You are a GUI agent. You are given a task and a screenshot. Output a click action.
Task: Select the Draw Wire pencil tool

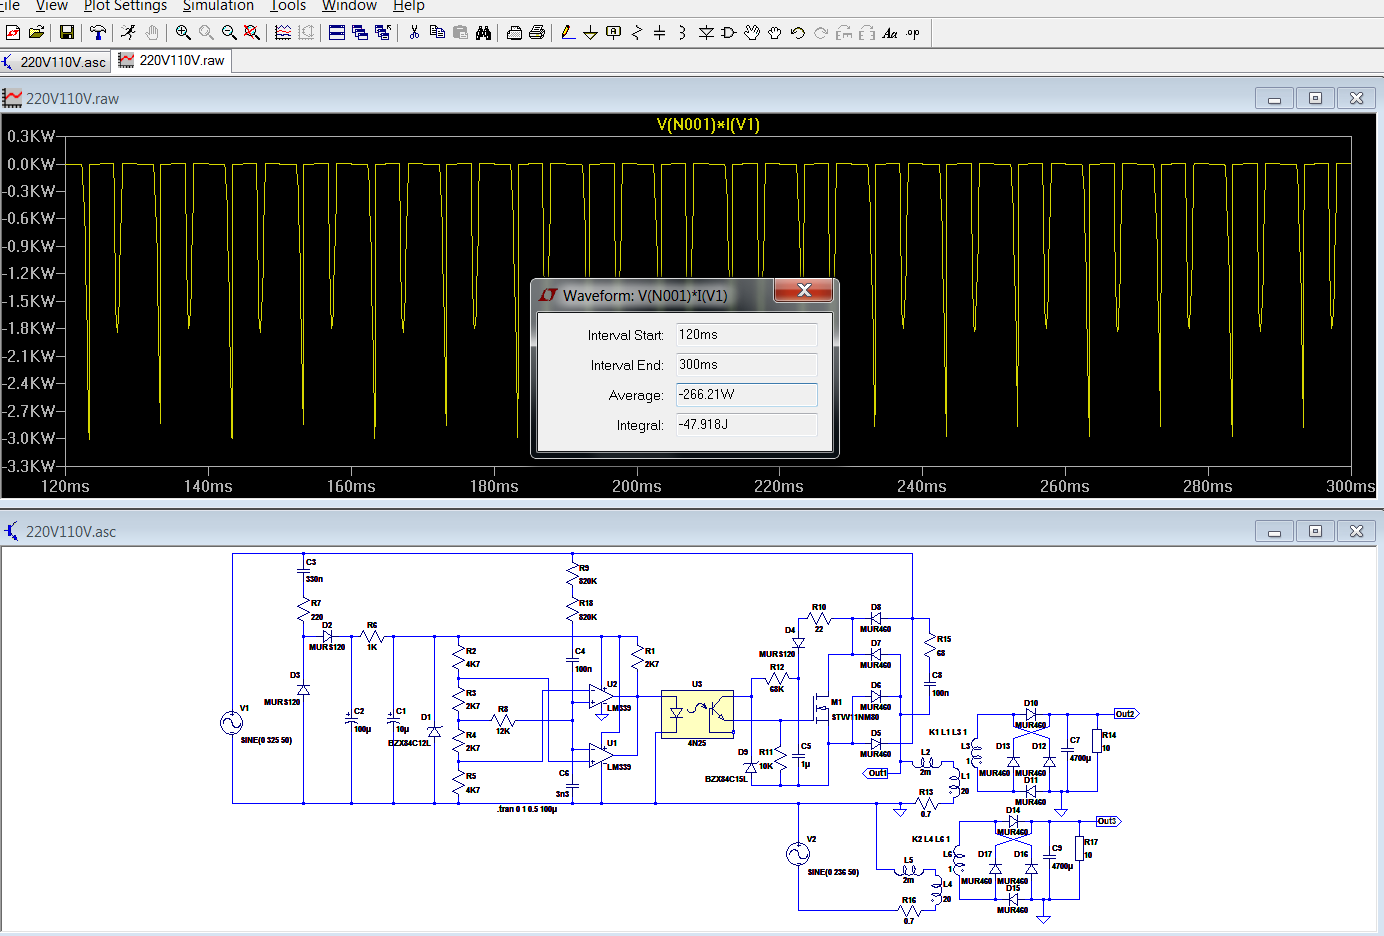pyautogui.click(x=568, y=33)
